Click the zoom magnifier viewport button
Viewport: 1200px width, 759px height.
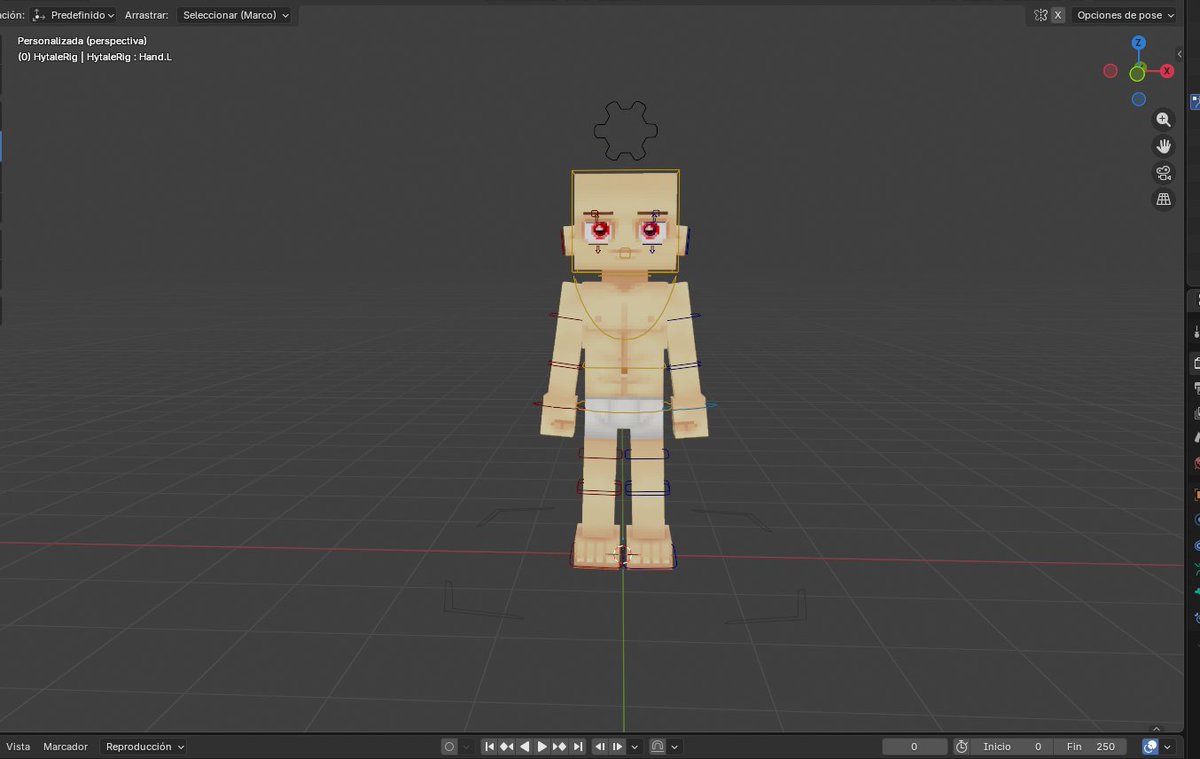click(x=1163, y=119)
